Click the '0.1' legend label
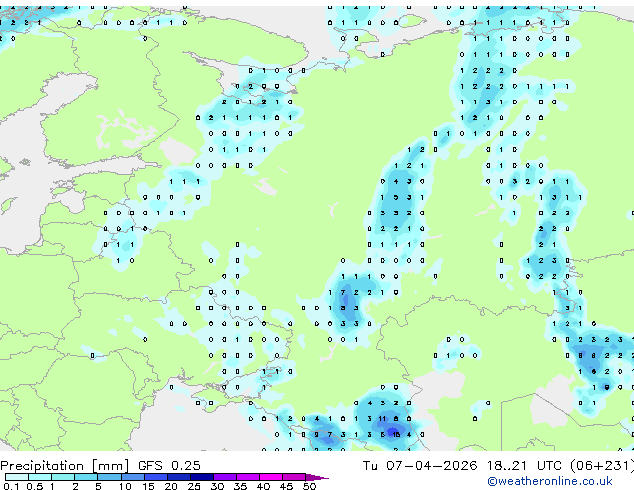Screen dimensions: 634x490 11,486
